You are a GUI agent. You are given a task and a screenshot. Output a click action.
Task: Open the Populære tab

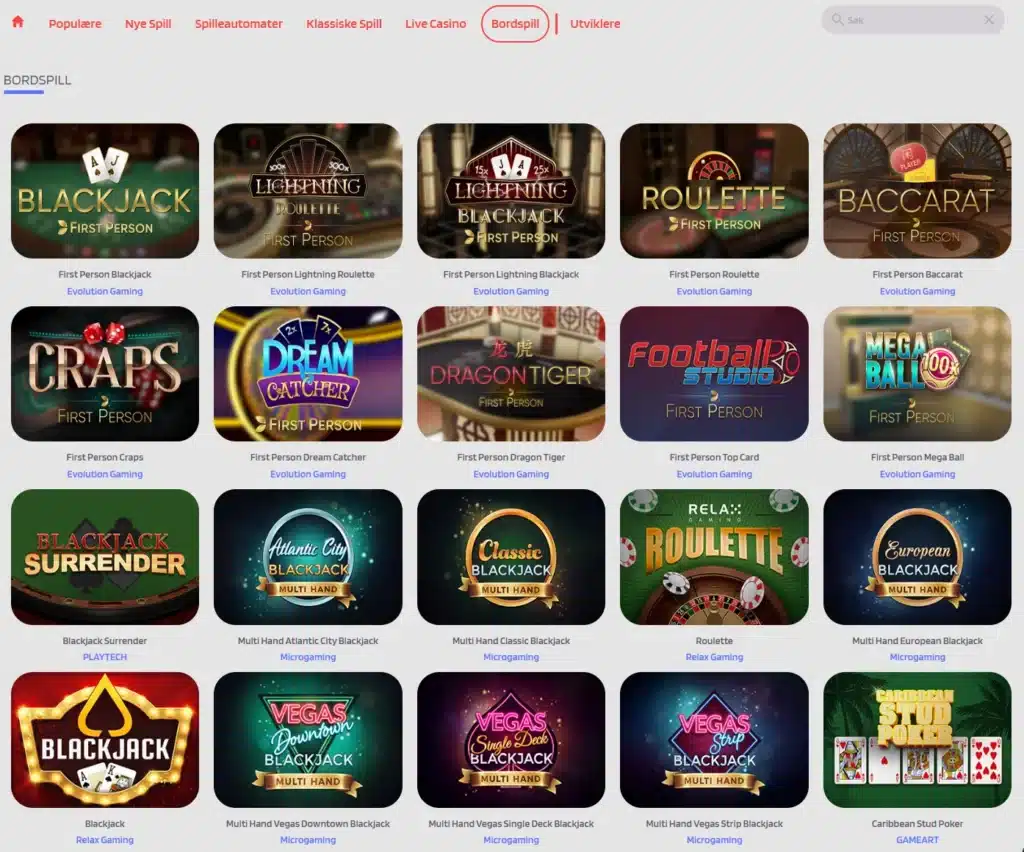coord(75,24)
